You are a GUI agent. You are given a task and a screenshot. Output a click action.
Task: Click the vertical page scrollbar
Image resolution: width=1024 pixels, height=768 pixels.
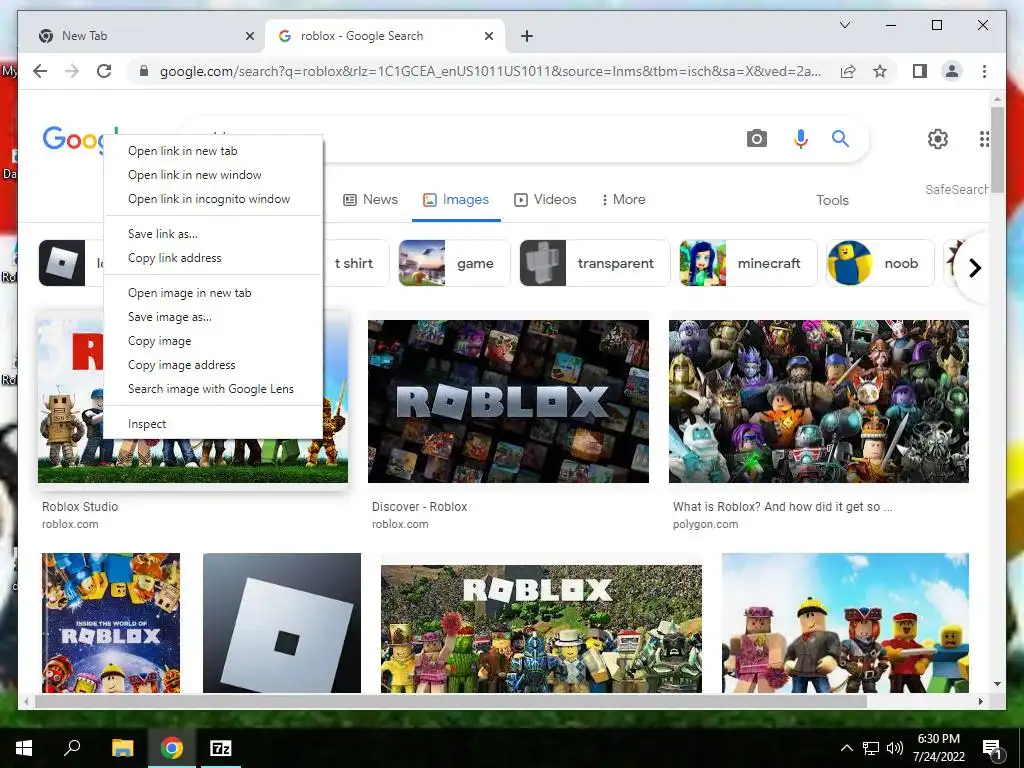[x=997, y=150]
